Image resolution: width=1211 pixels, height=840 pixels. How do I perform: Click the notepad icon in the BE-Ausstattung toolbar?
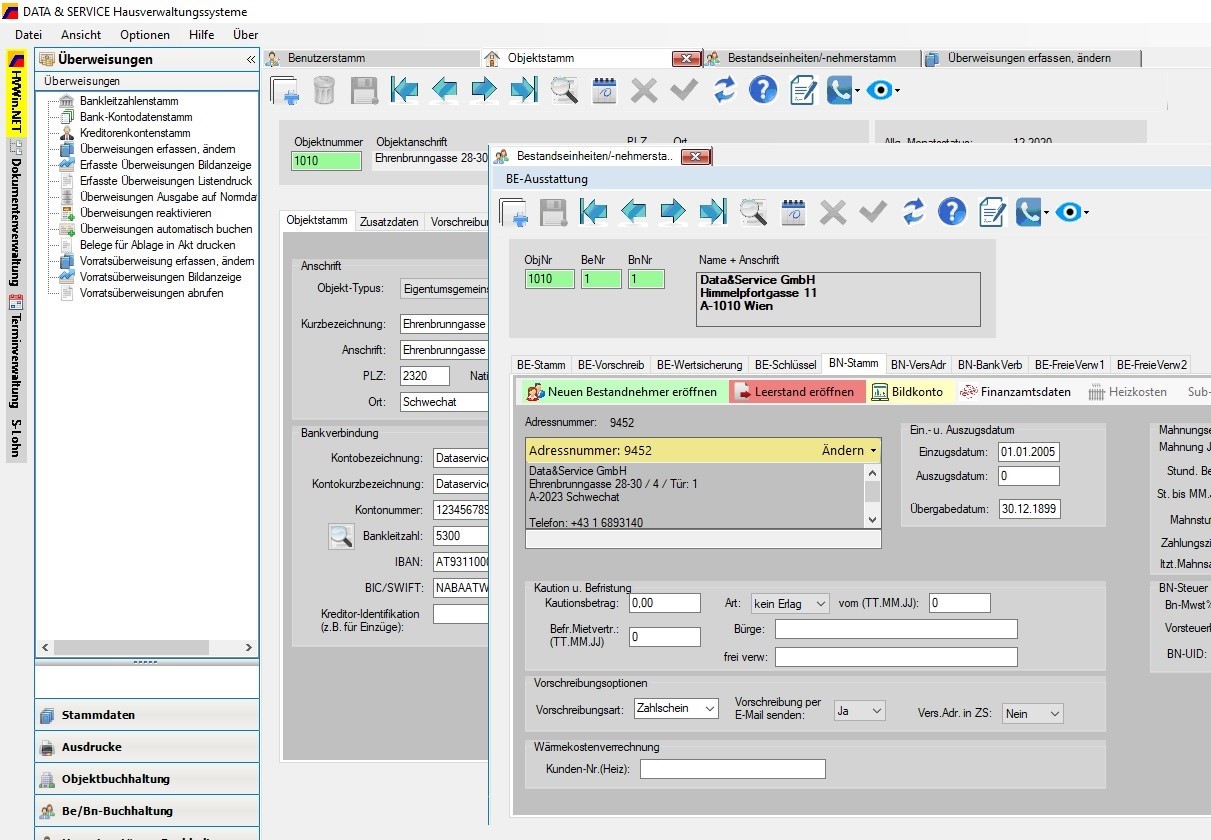coord(992,211)
